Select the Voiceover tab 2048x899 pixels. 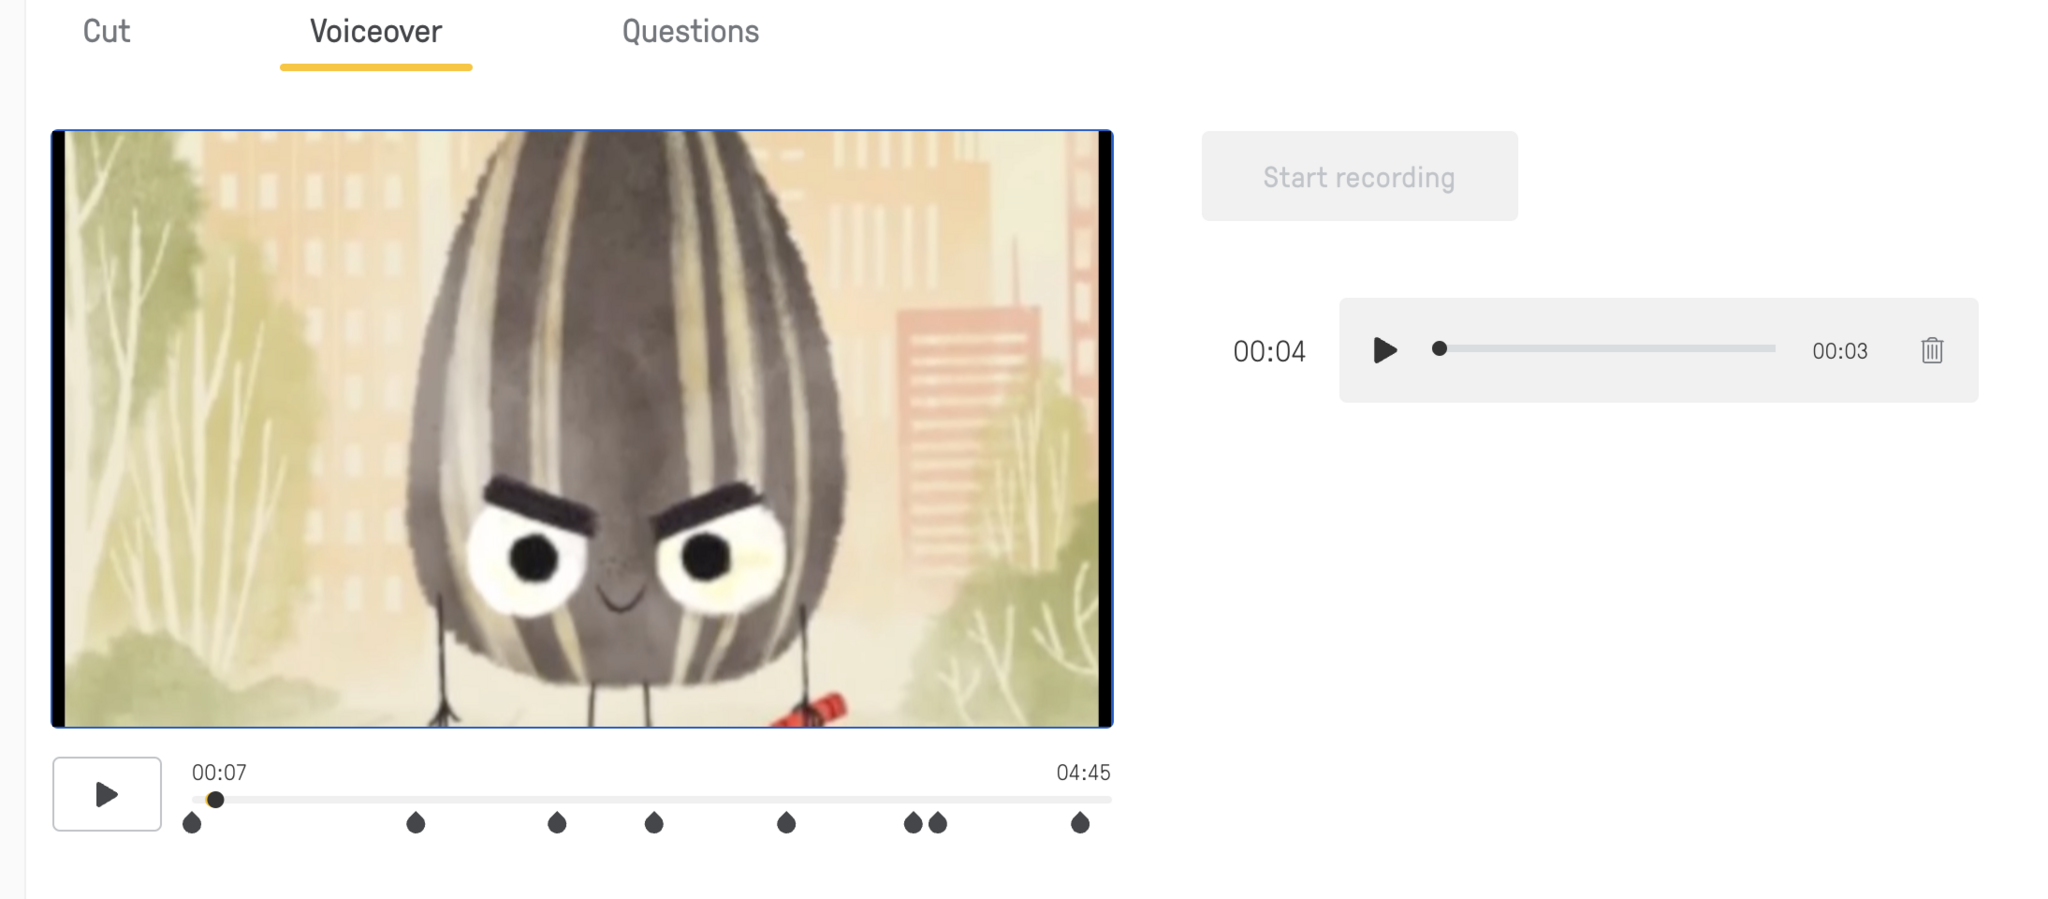tap(376, 31)
